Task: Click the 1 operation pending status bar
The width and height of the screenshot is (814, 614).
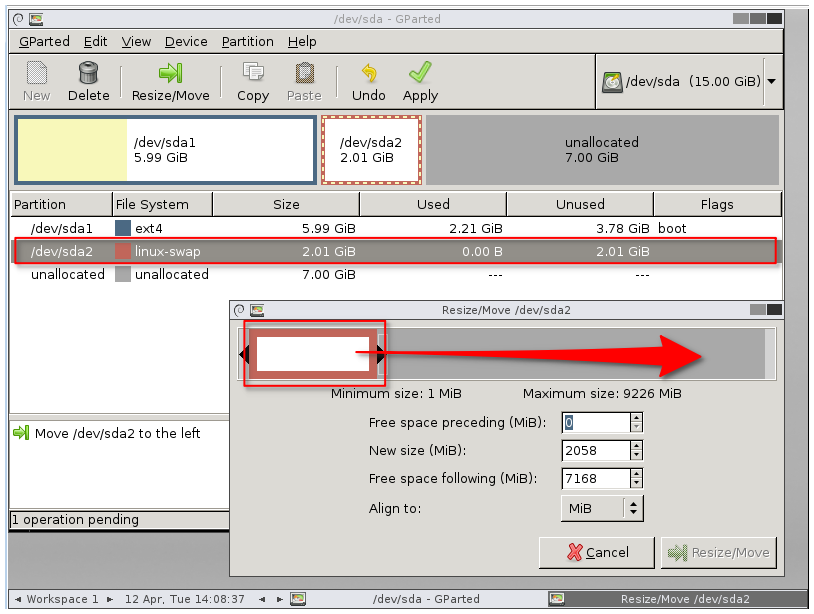Action: [x=119, y=520]
